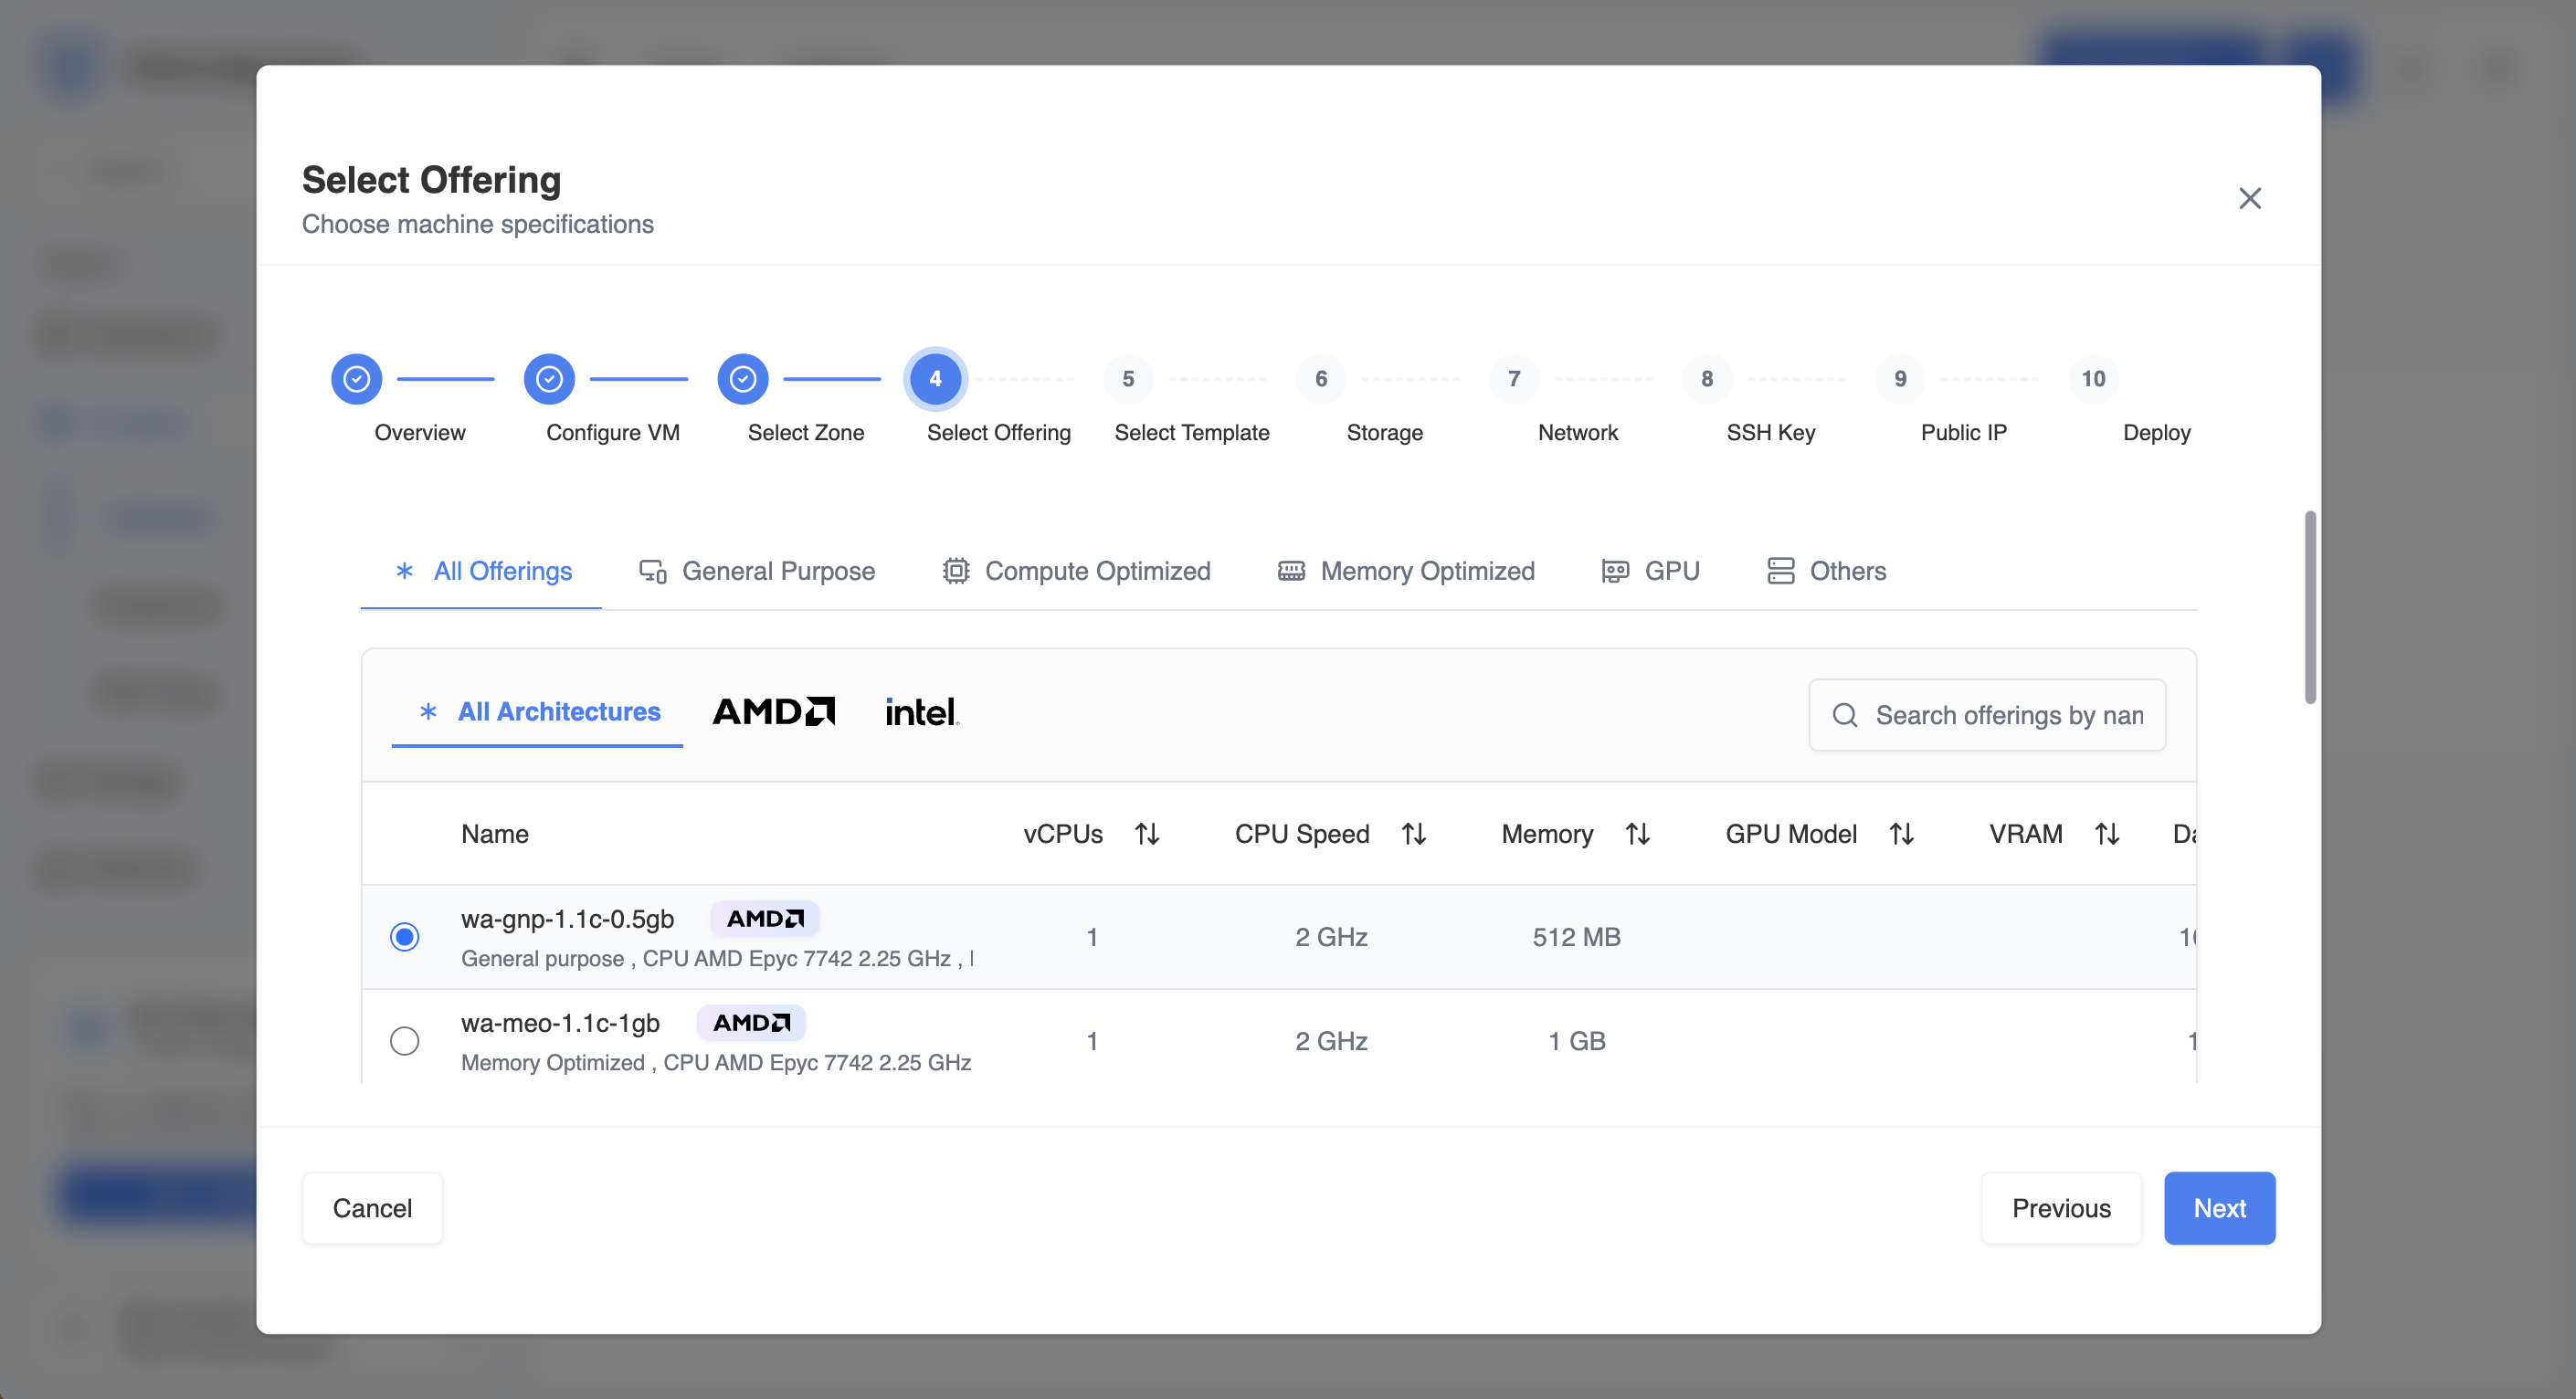
Task: Open the Others offerings tab
Action: click(x=1826, y=571)
